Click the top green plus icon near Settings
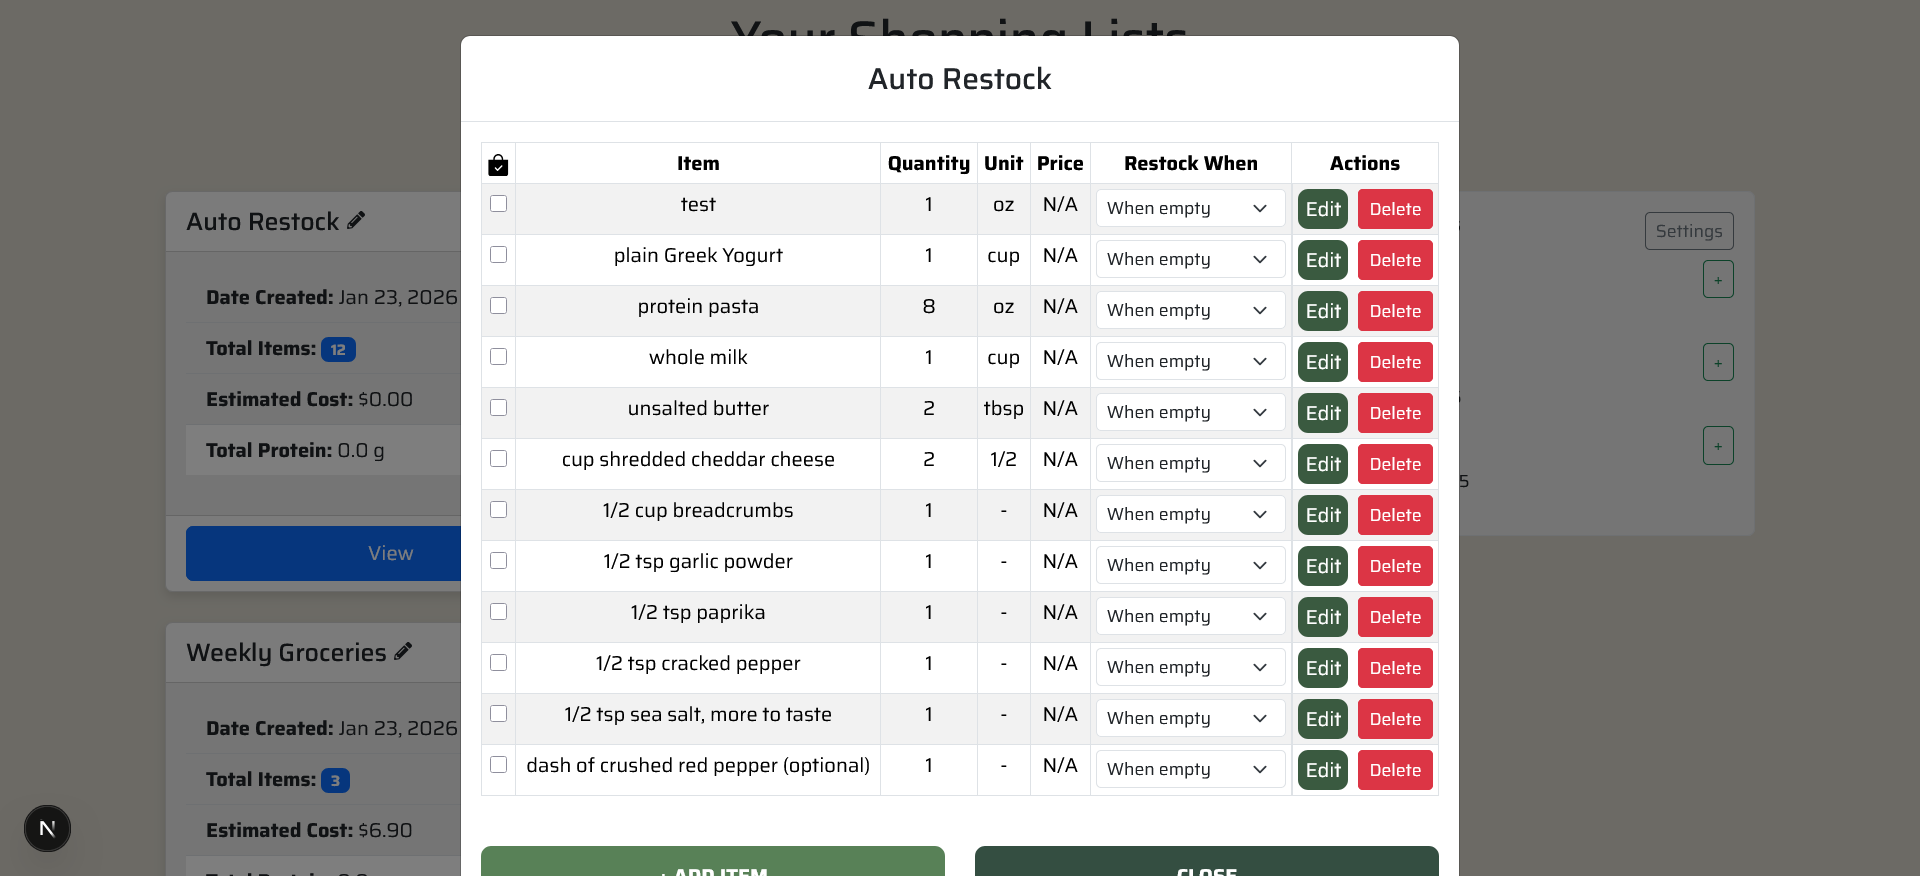Image resolution: width=1920 pixels, height=876 pixels. [1718, 279]
